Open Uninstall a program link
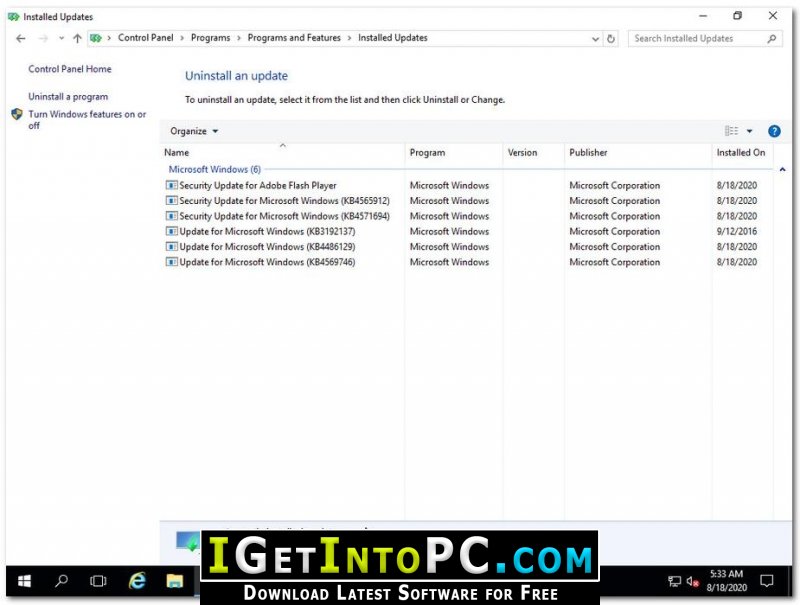 tap(68, 96)
